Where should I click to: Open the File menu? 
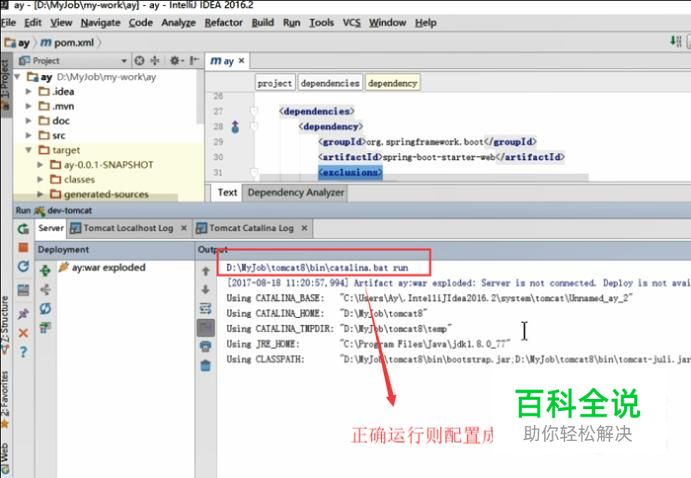8,22
